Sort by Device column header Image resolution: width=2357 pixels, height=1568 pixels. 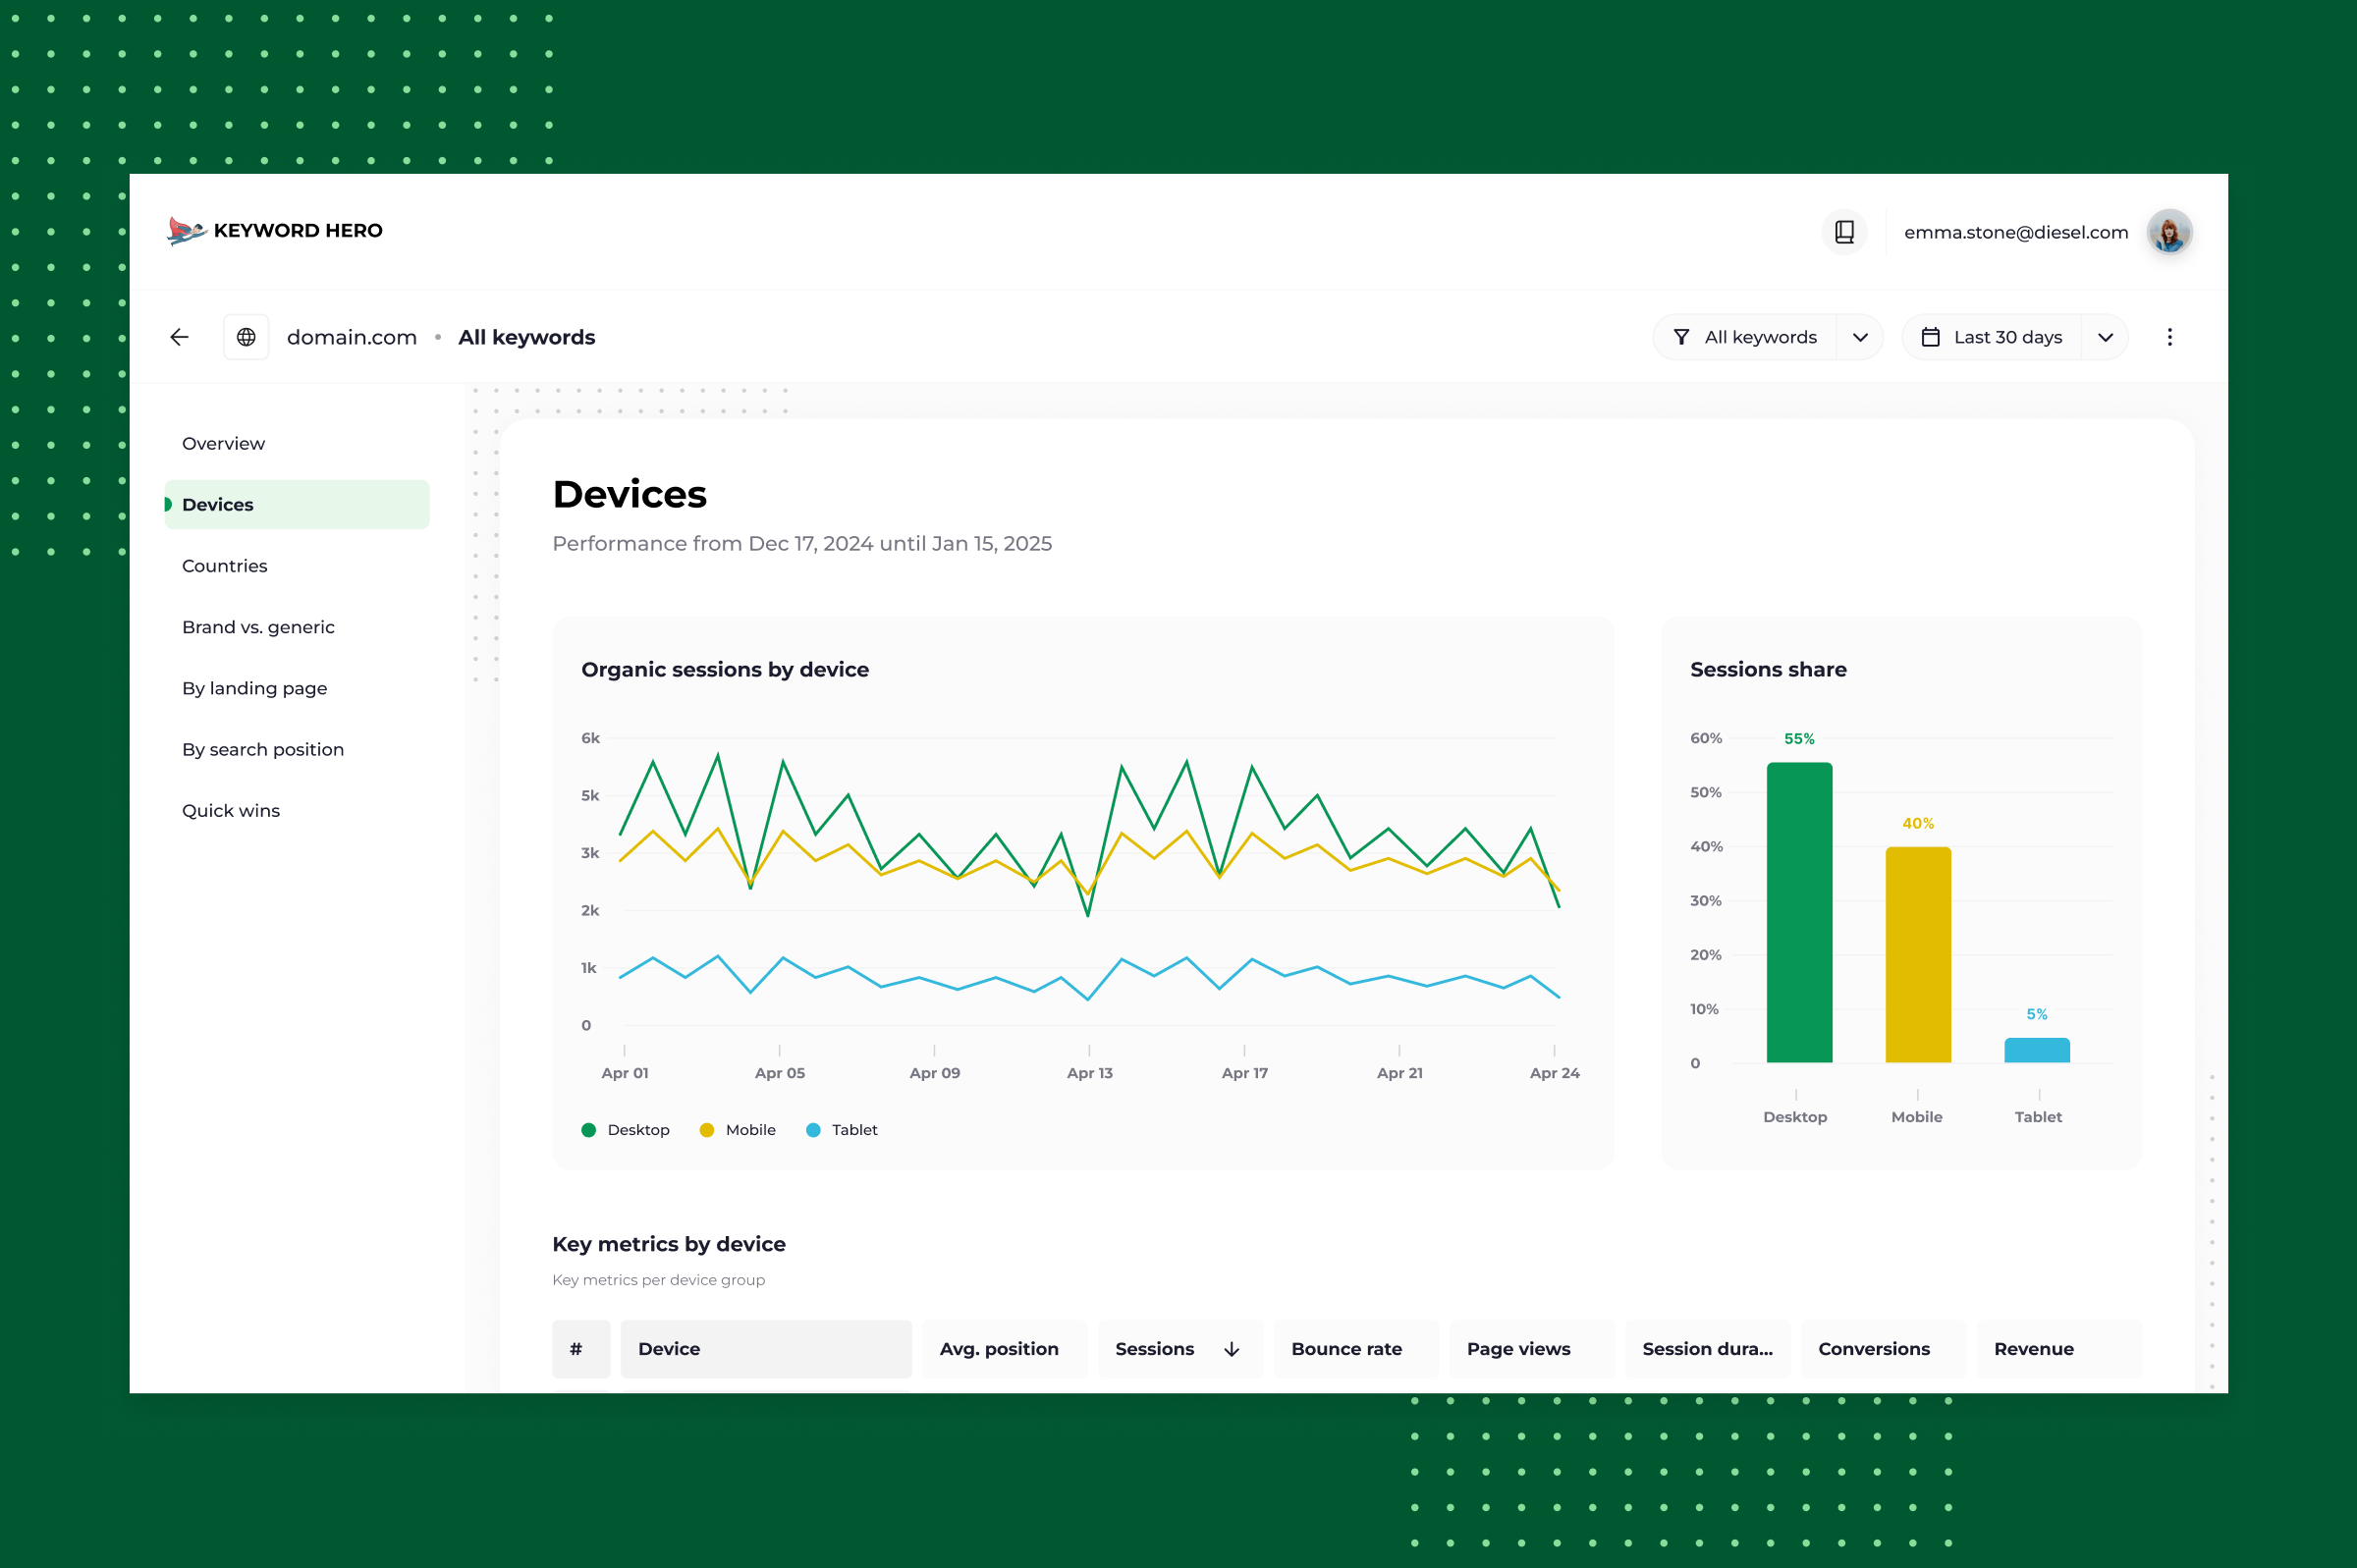(766, 1349)
